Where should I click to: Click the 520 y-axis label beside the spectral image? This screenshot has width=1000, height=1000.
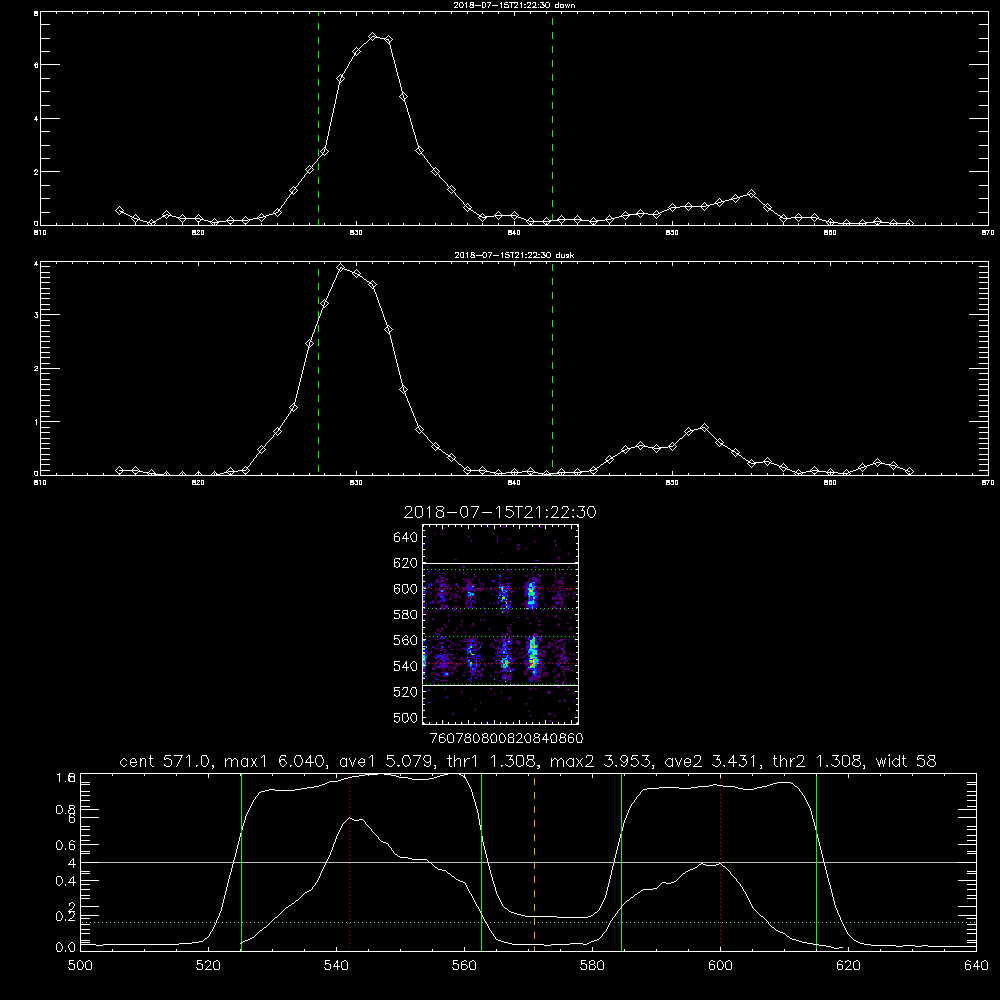[x=406, y=692]
